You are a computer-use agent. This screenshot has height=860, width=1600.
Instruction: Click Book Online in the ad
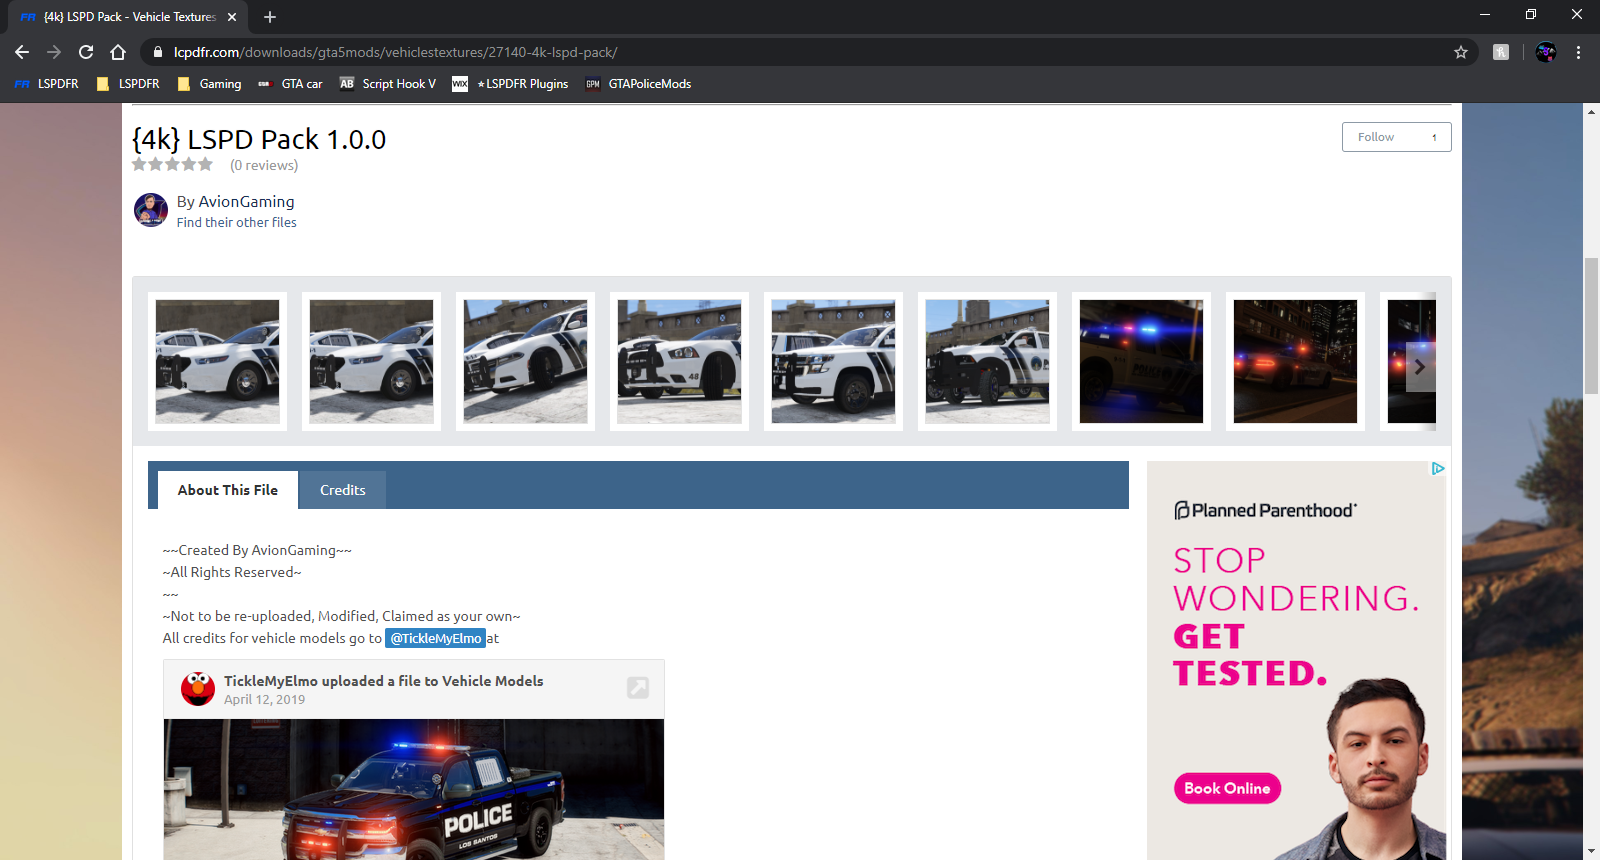point(1227,788)
